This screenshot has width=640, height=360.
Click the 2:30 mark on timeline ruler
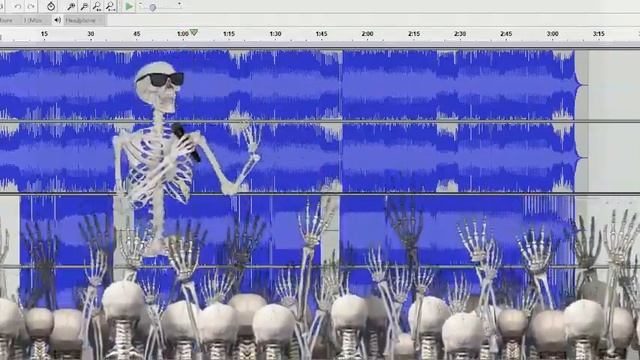point(460,34)
